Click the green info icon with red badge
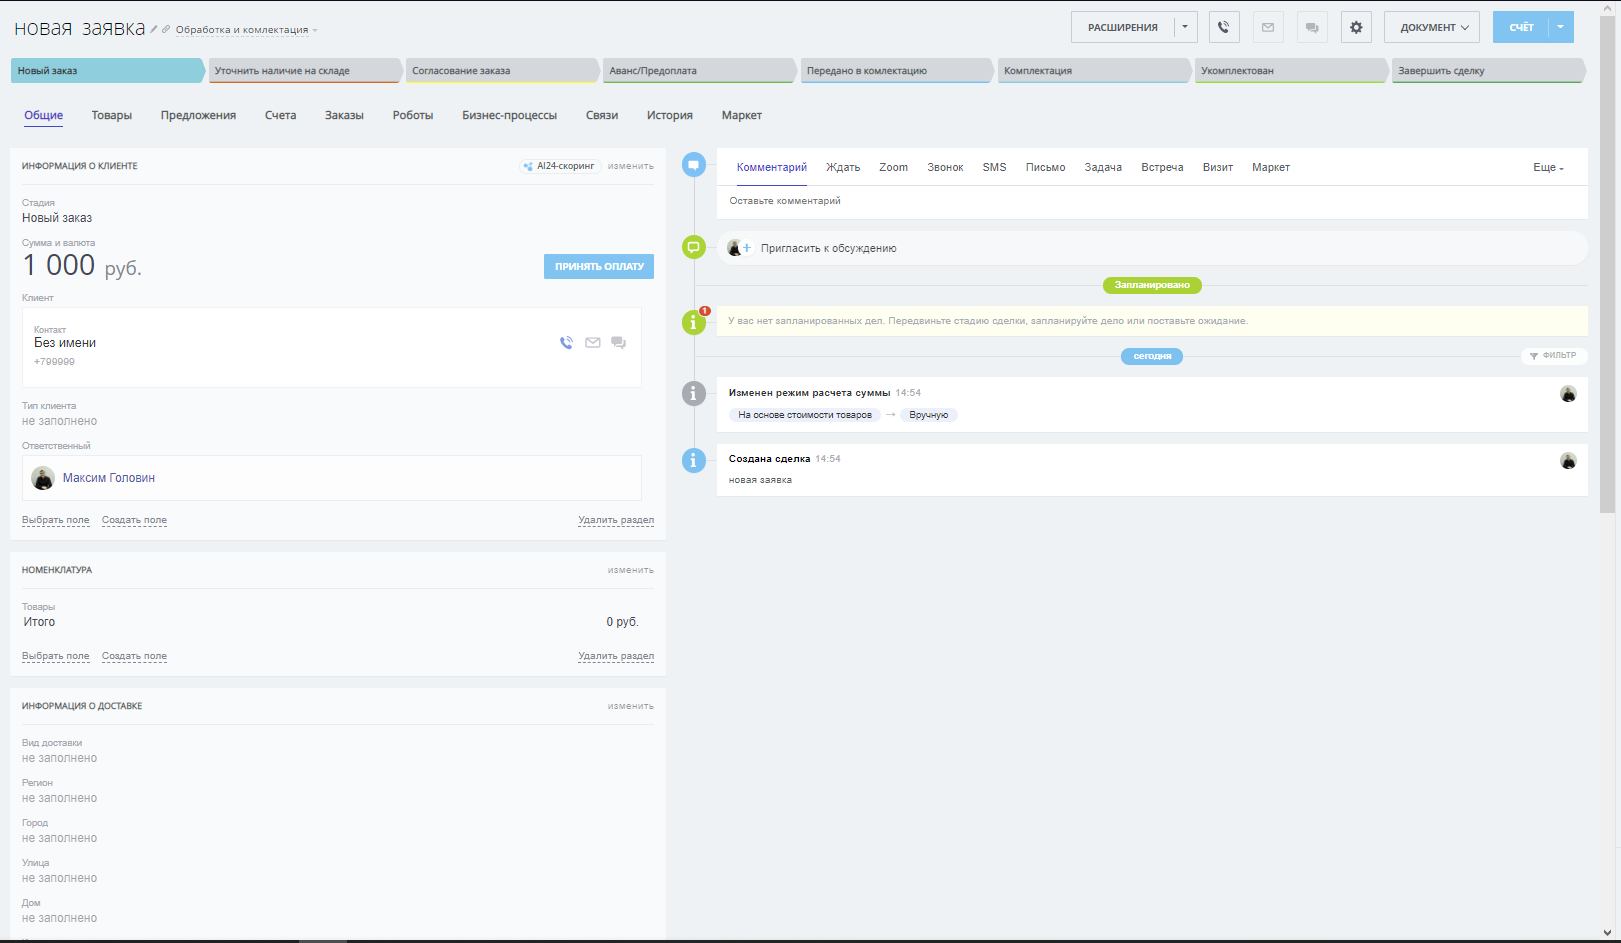 coord(694,322)
